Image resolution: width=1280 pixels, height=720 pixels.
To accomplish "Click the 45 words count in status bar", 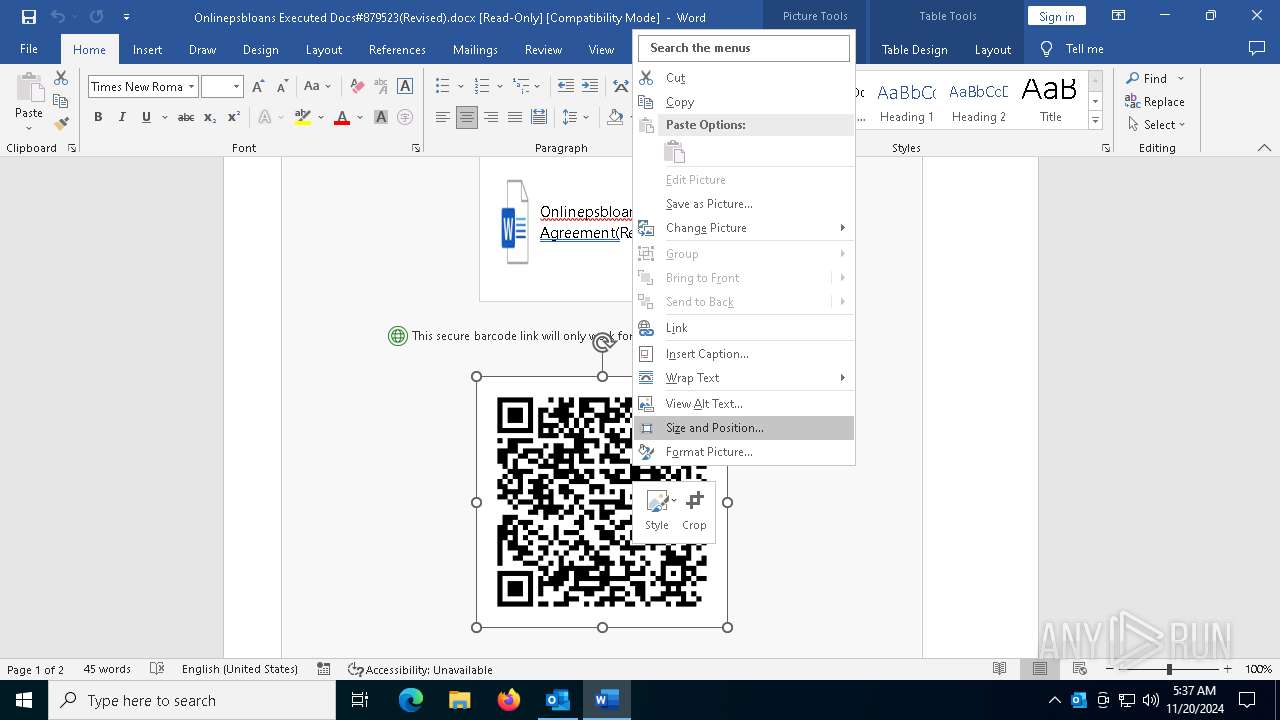I will [x=107, y=669].
